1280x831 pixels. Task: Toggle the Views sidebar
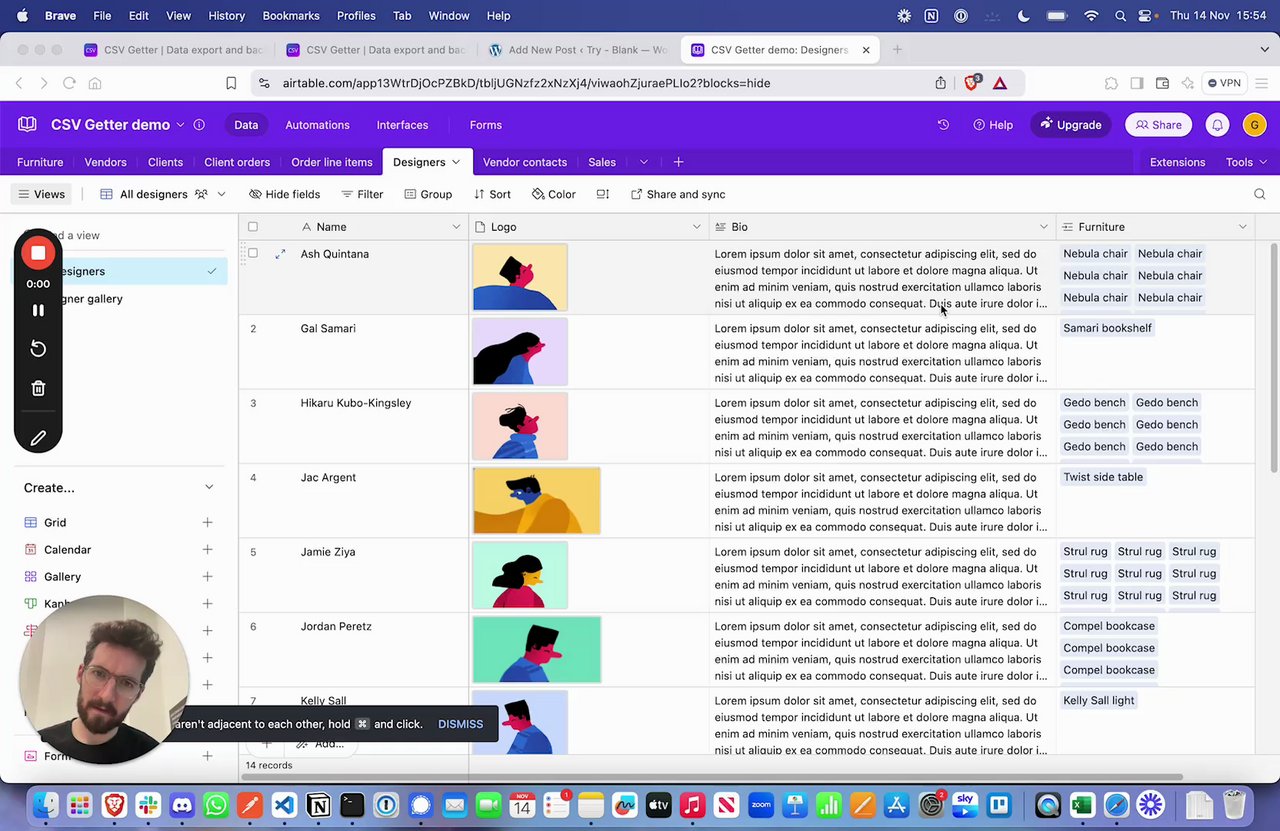point(42,194)
